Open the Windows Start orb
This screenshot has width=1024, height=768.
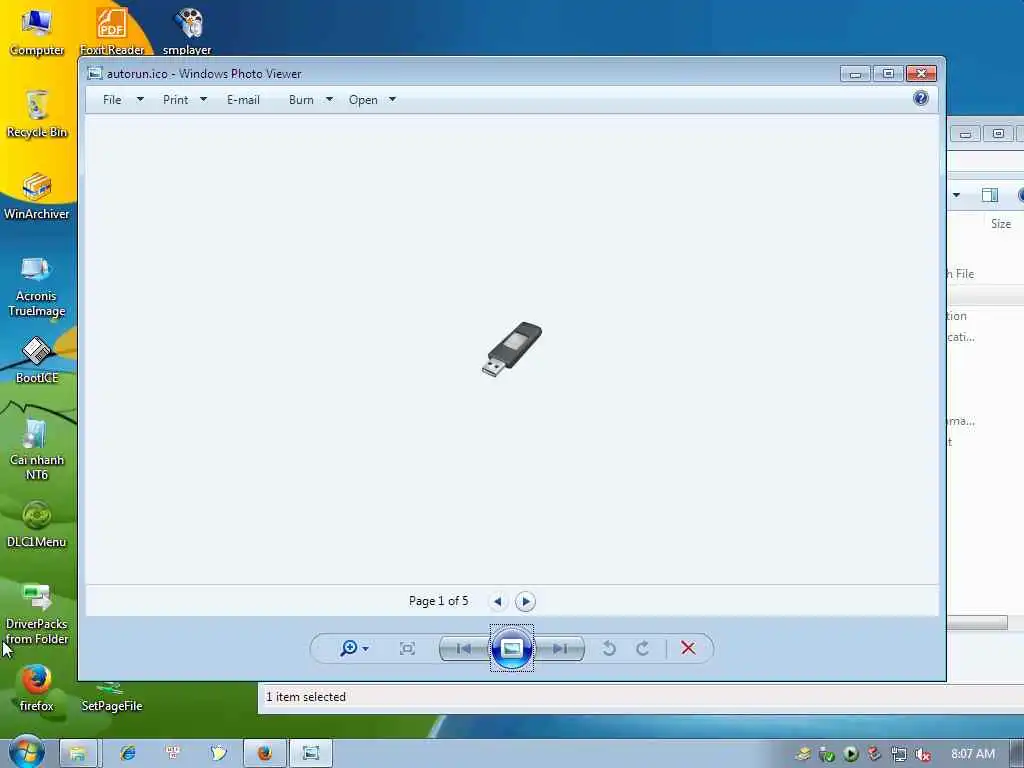tap(27, 752)
